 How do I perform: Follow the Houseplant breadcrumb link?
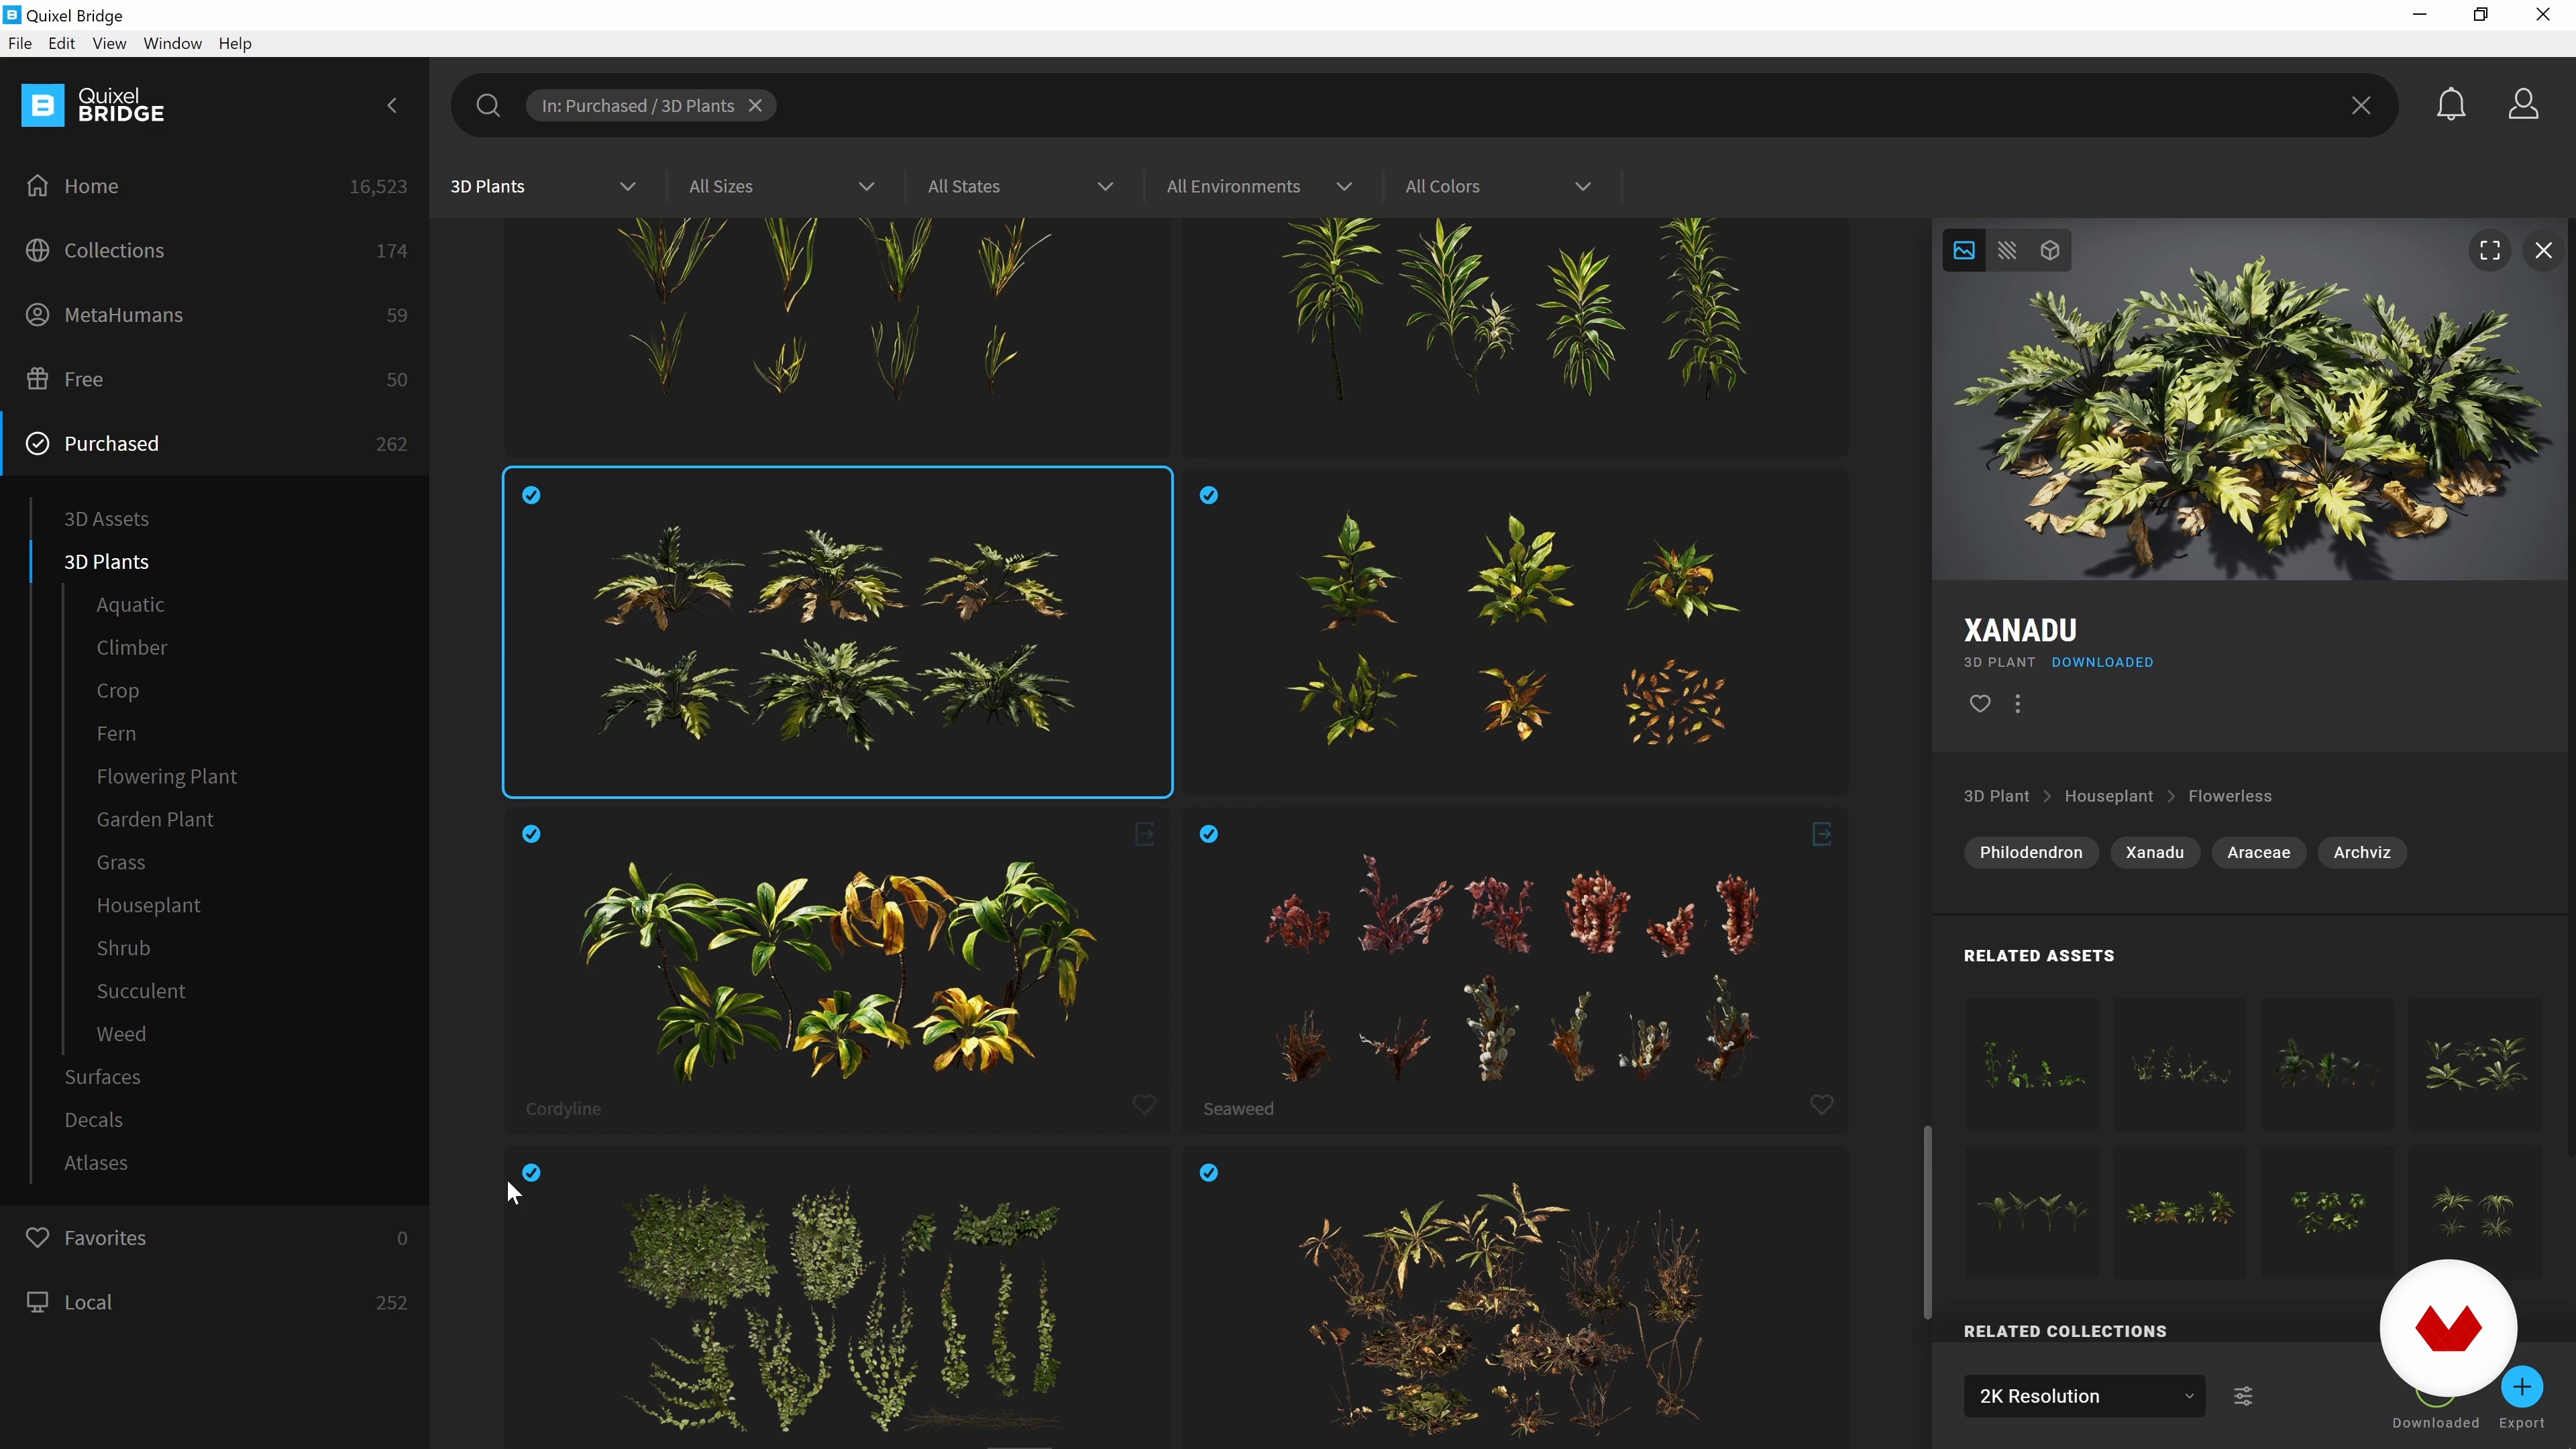point(2108,796)
